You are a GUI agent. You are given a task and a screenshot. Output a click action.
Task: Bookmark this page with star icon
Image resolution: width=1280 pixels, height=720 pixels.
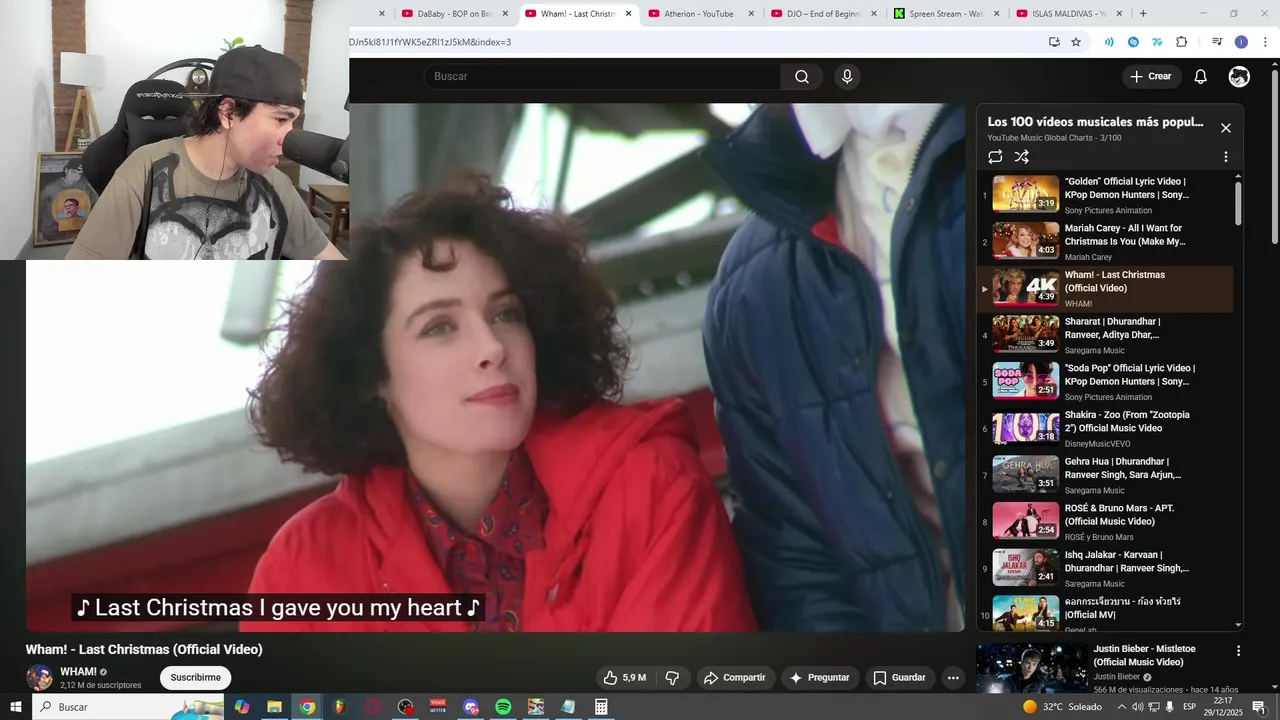click(1076, 42)
